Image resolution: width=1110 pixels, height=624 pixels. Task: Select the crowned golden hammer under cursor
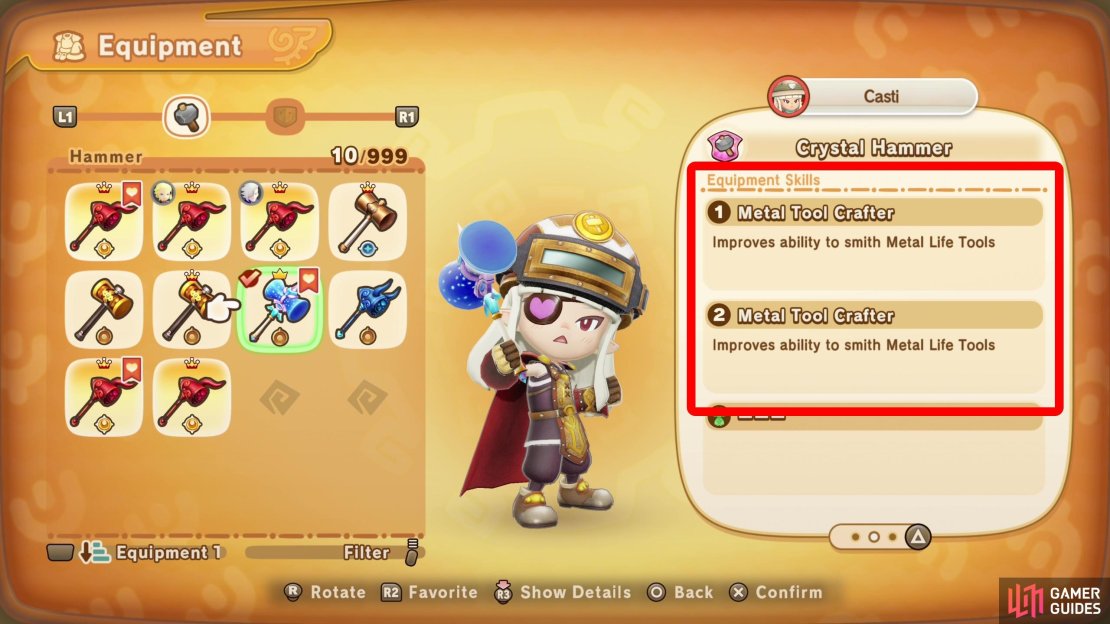click(x=192, y=310)
